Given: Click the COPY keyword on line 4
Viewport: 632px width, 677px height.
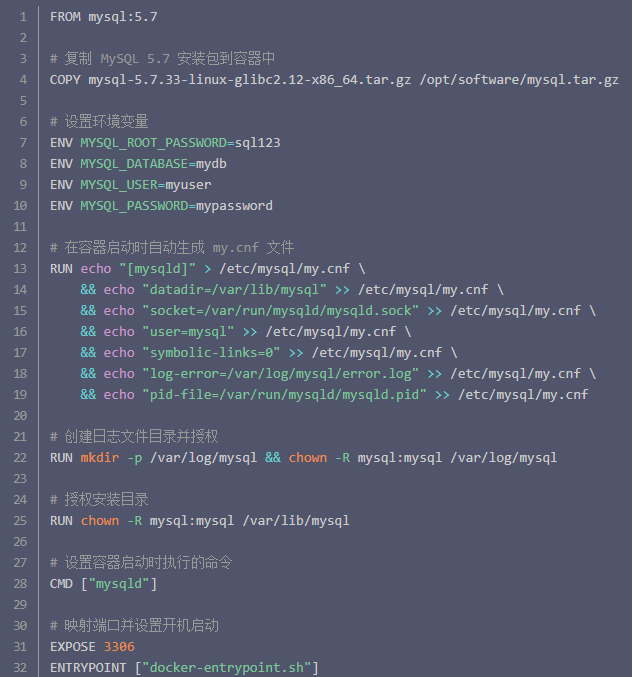Looking at the screenshot, I should point(65,80).
